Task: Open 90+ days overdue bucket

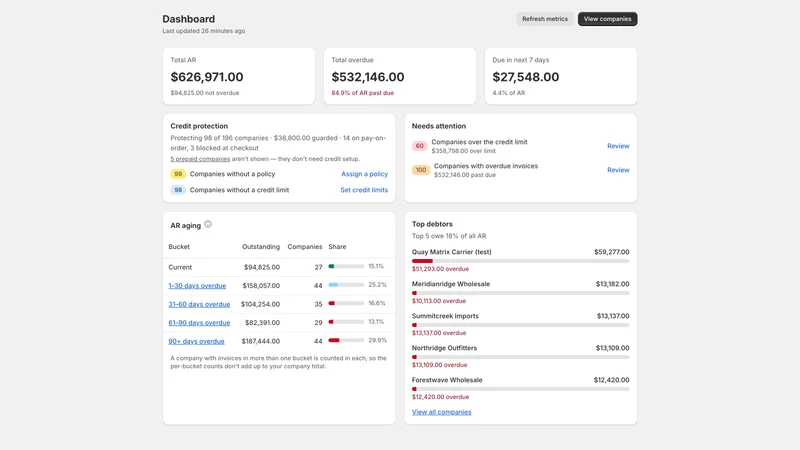Action: pyautogui.click(x=196, y=341)
